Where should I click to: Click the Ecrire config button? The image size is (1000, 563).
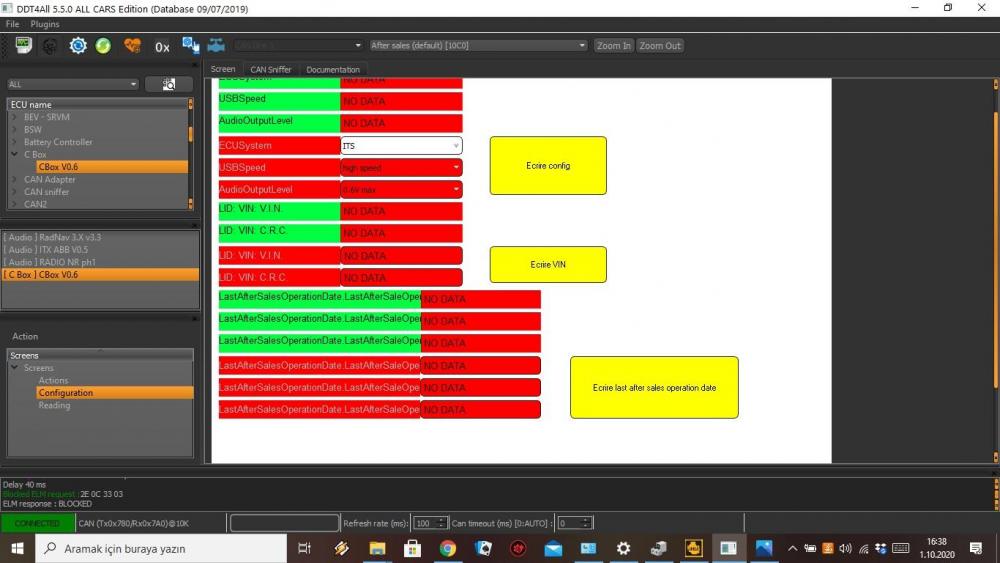(x=548, y=166)
